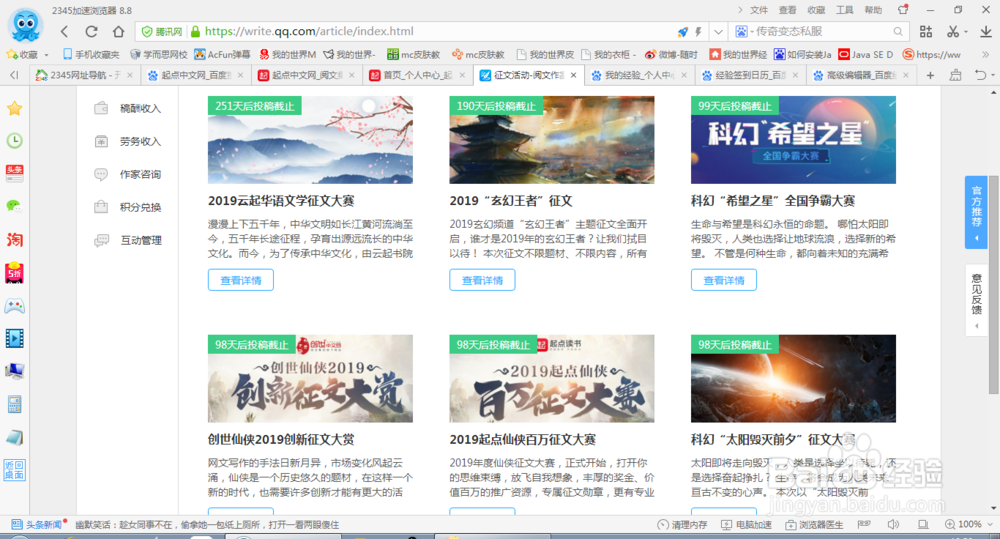The height and width of the screenshot is (539, 1000).
Task: Go back with the browser back arrow
Action: tap(64, 31)
